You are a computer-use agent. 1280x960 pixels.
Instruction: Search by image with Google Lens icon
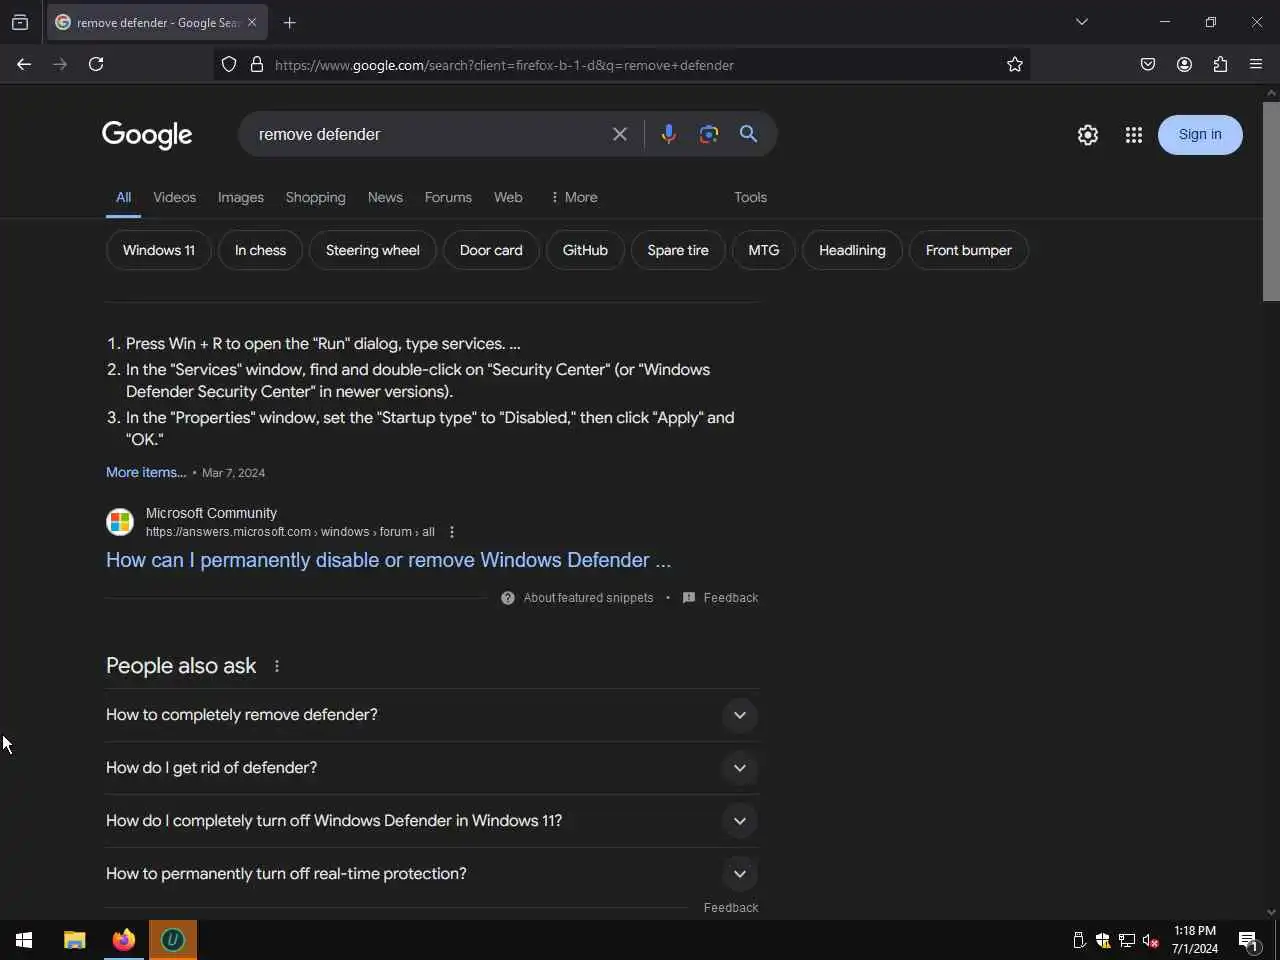pyautogui.click(x=709, y=134)
